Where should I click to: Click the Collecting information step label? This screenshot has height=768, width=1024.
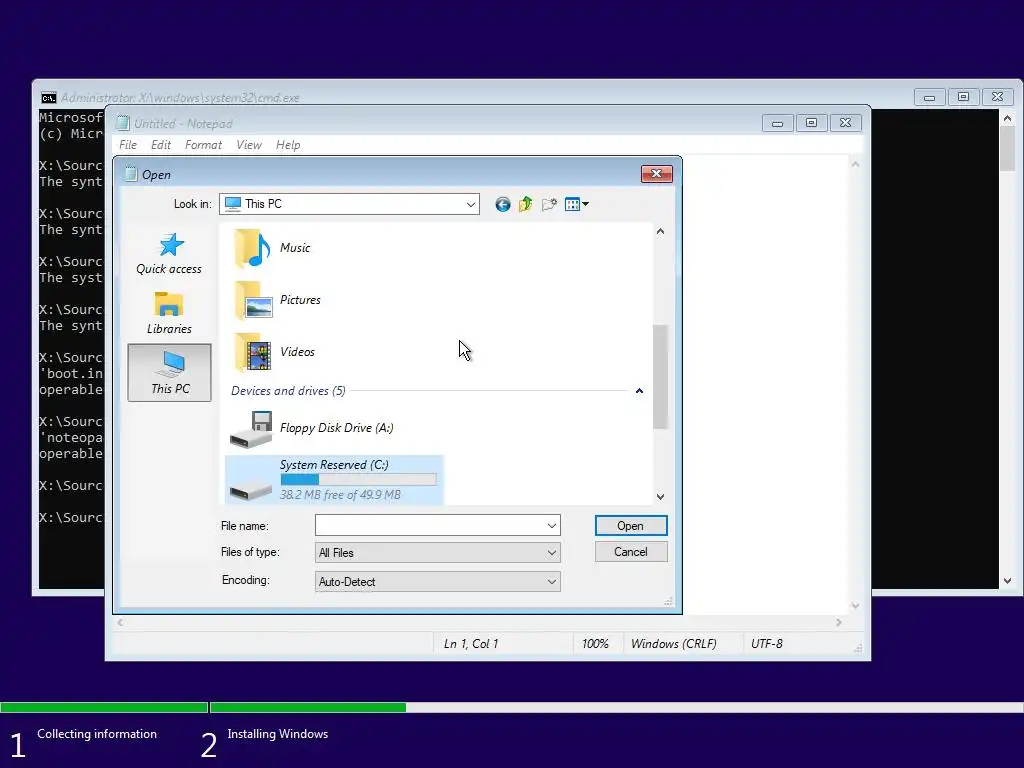point(97,734)
